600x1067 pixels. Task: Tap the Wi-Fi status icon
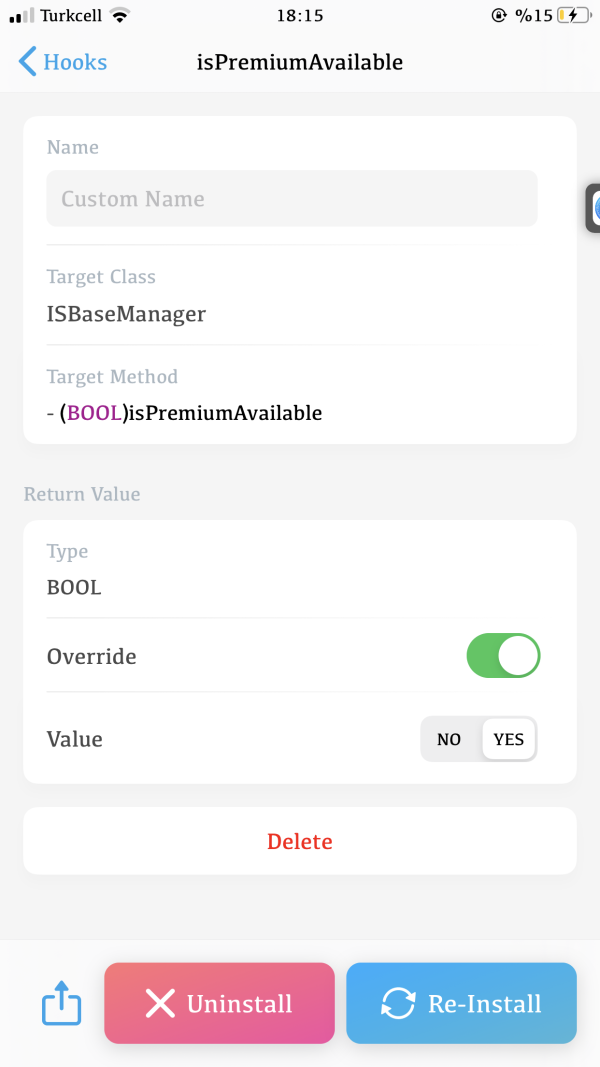120,16
